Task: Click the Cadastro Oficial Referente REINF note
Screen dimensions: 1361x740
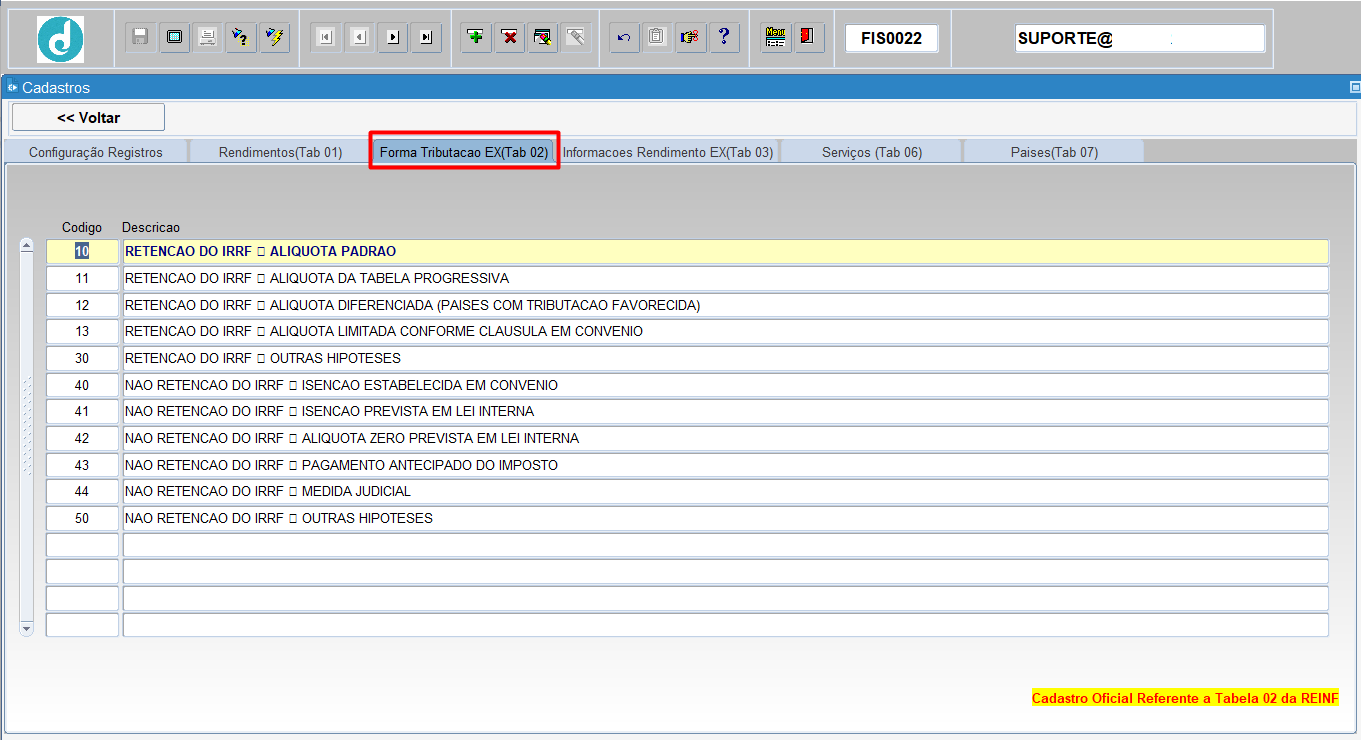Action: coord(1185,698)
